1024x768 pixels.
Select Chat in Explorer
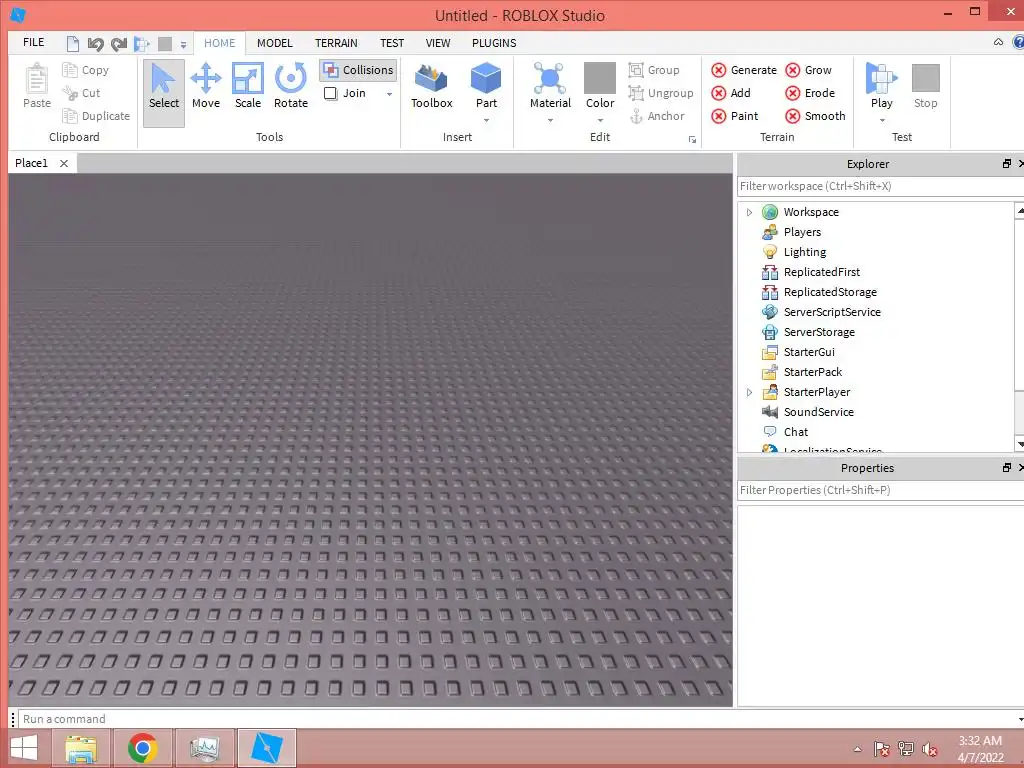pyautogui.click(x=795, y=432)
